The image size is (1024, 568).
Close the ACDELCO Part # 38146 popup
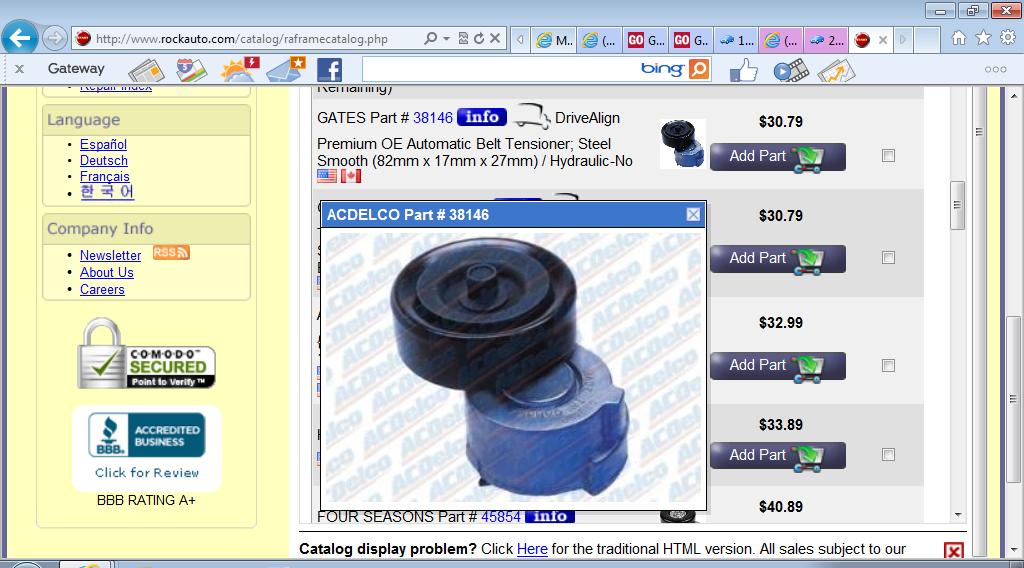[x=693, y=215]
